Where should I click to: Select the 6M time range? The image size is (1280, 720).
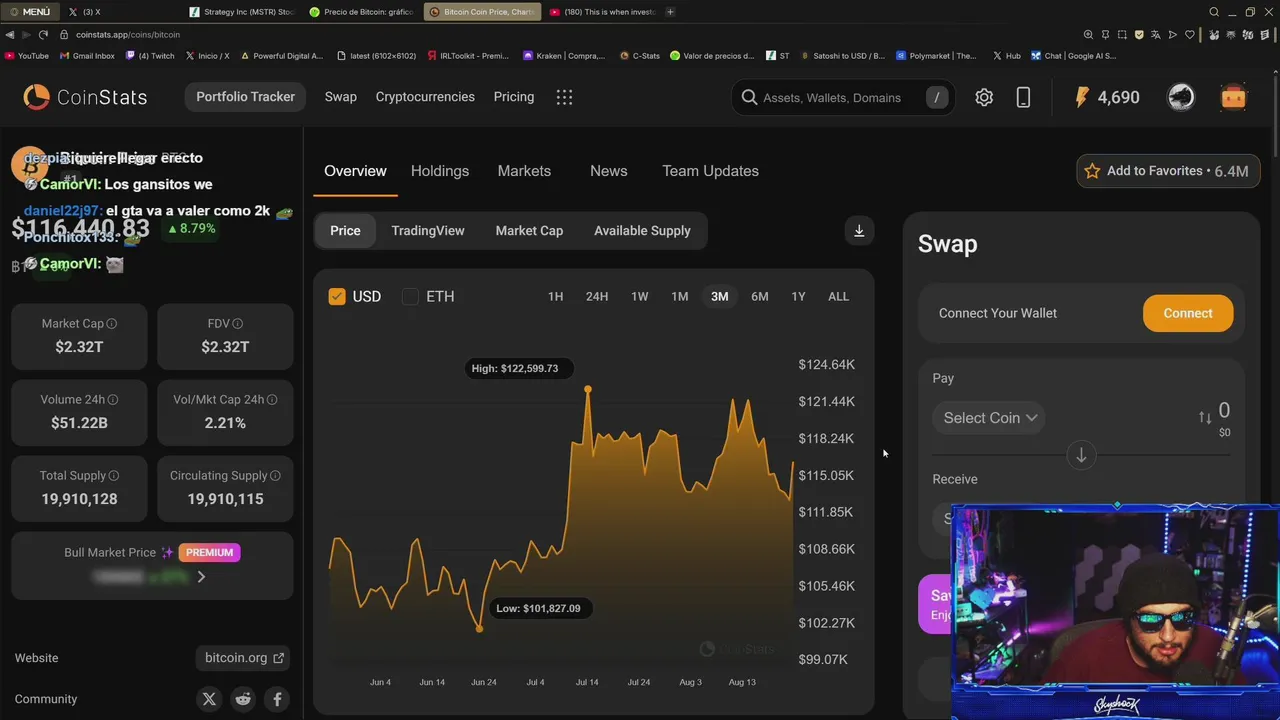[x=760, y=296]
